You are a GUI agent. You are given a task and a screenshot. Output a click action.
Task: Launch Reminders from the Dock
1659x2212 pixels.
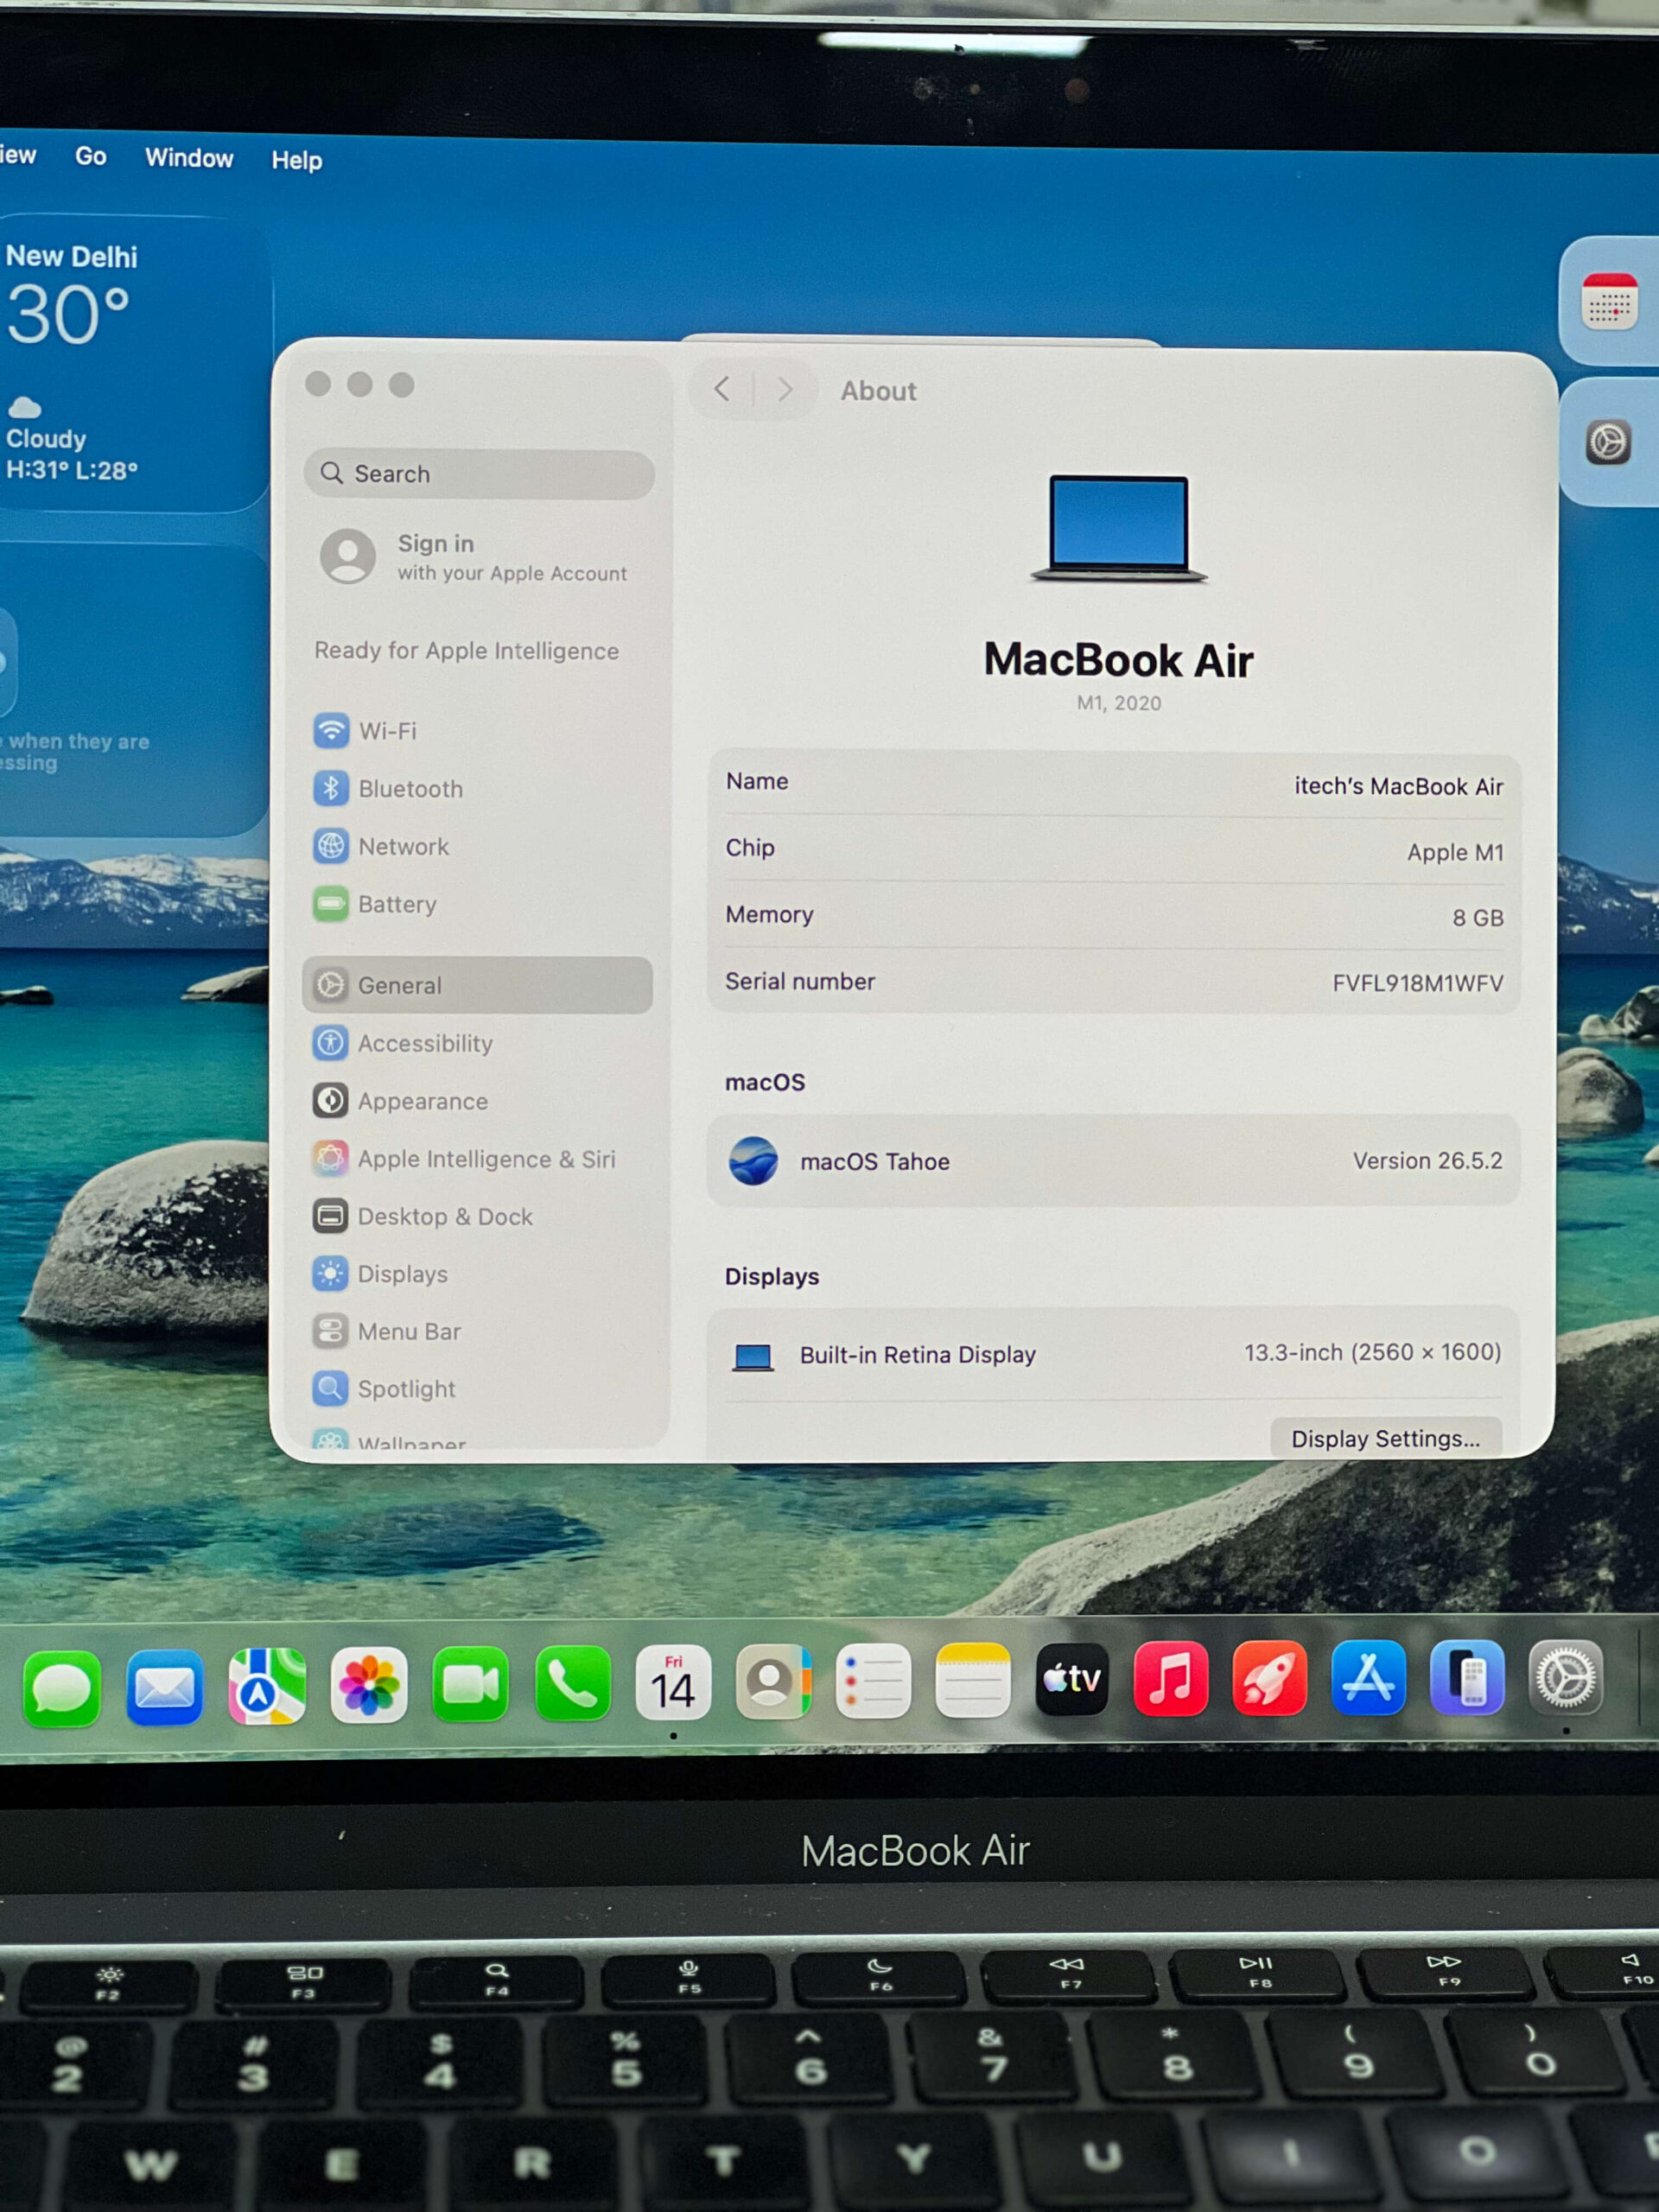(873, 1681)
